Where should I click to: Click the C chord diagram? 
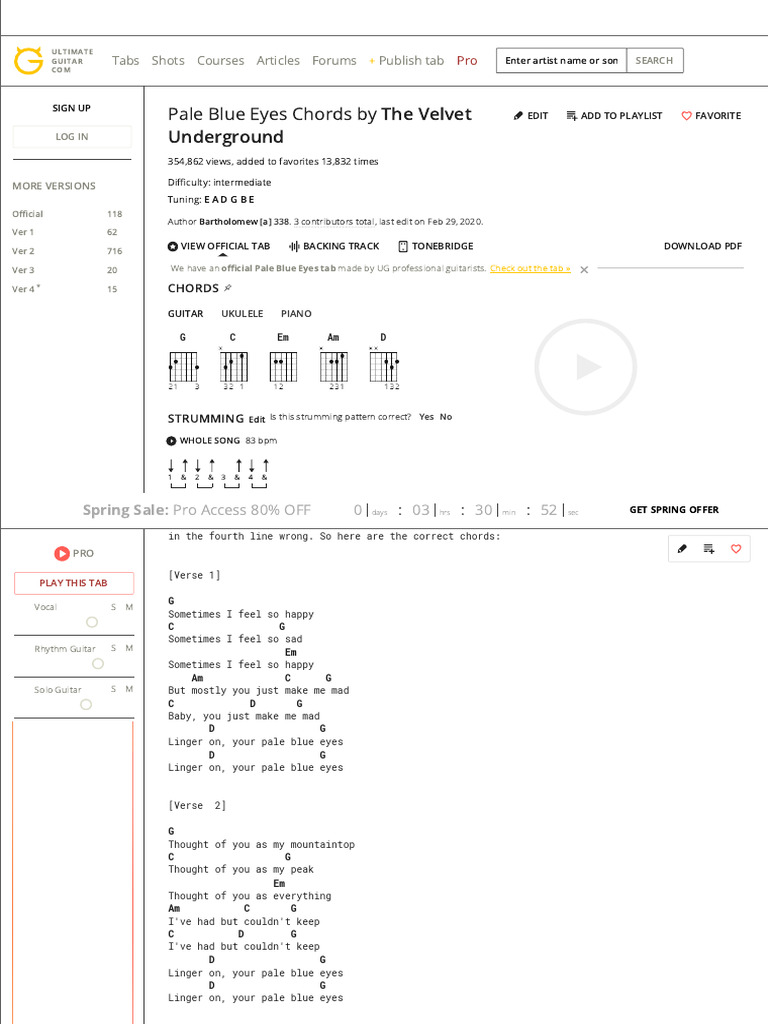233,362
